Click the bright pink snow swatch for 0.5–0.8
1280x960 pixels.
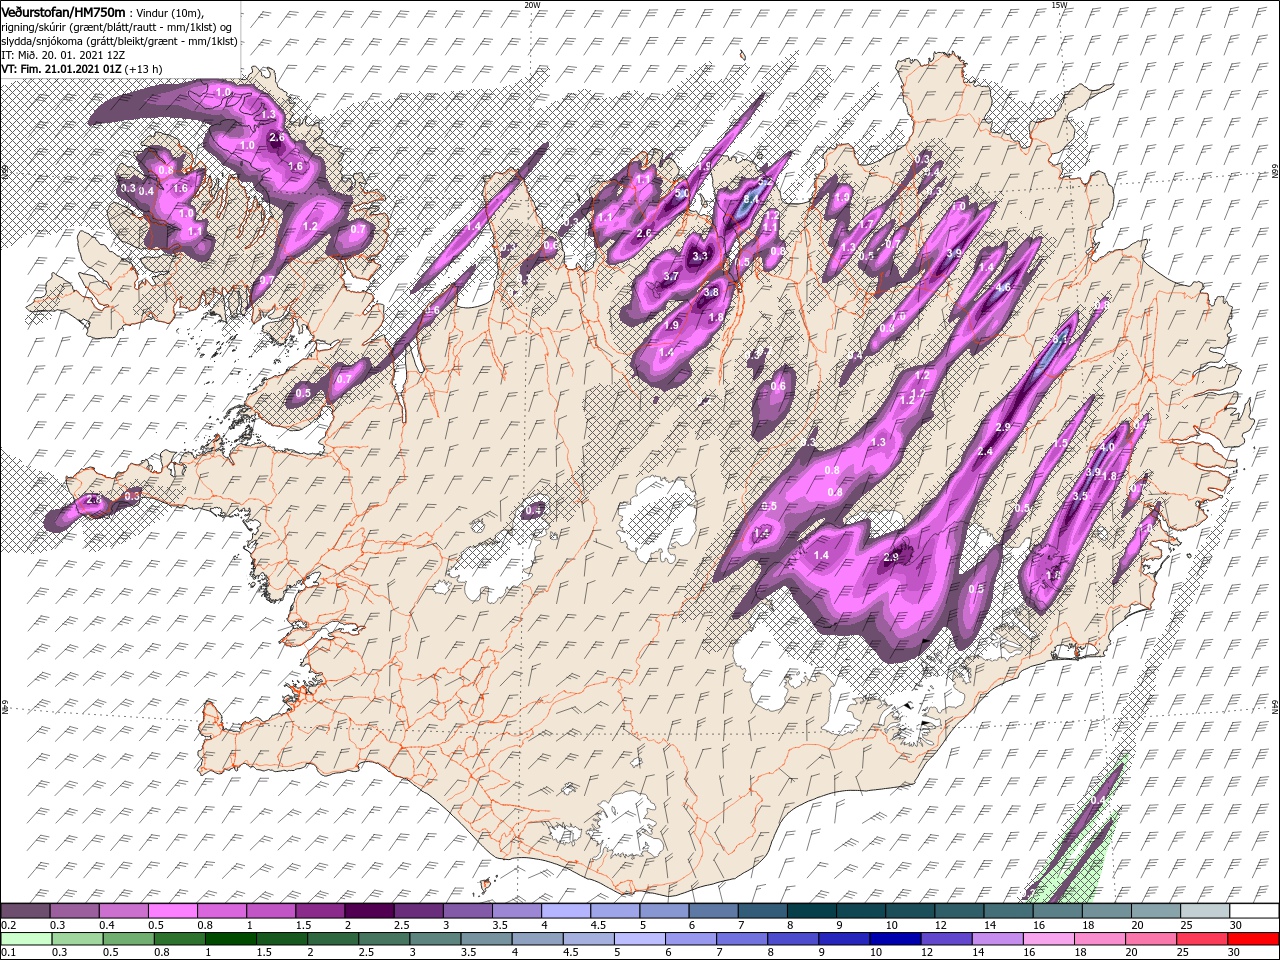173,911
